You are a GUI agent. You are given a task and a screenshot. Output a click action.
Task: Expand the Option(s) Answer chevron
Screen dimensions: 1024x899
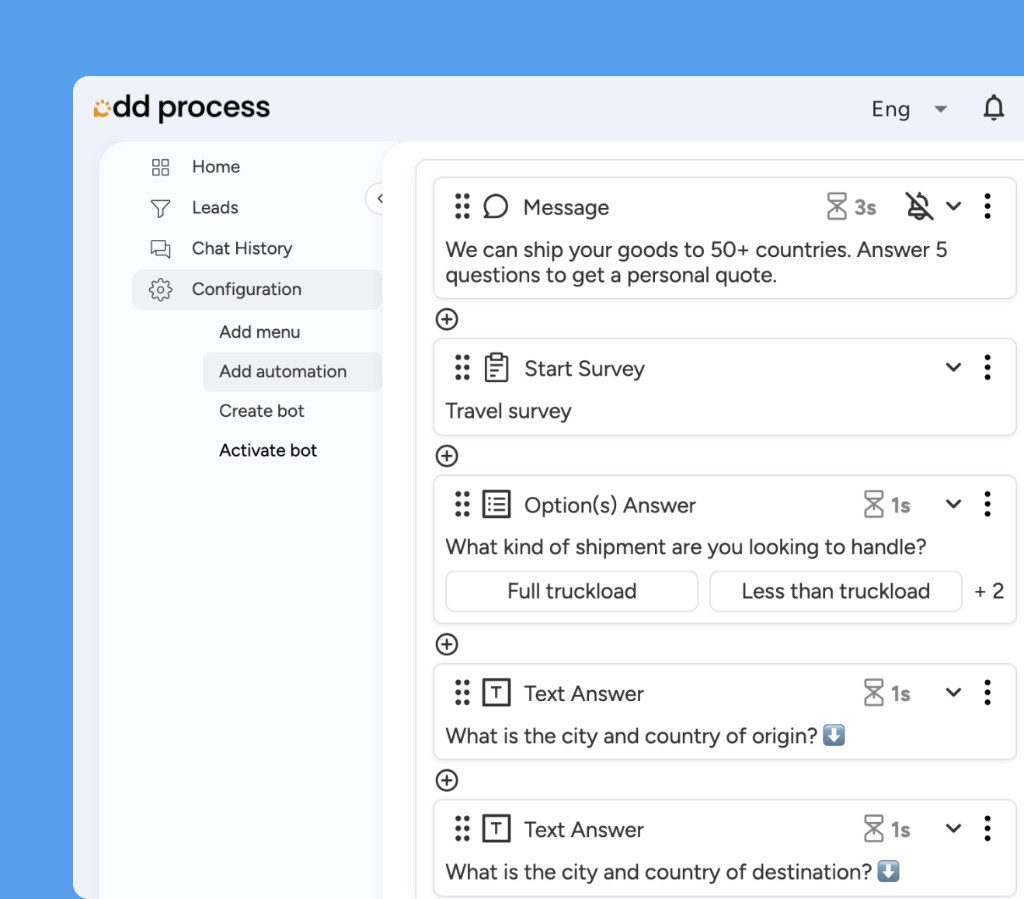point(953,504)
